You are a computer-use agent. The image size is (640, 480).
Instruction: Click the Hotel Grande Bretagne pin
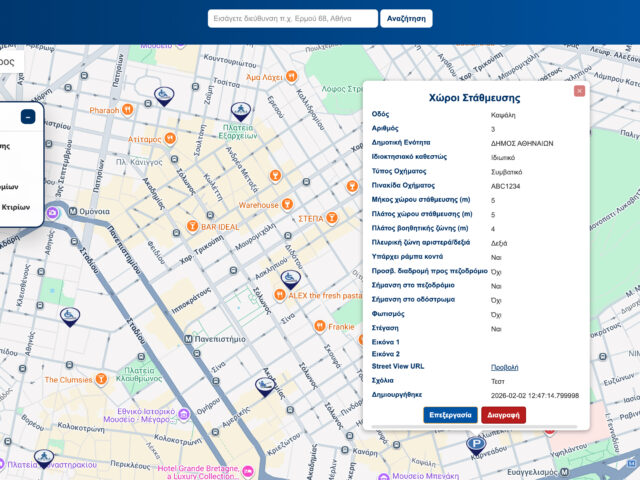tap(247, 472)
